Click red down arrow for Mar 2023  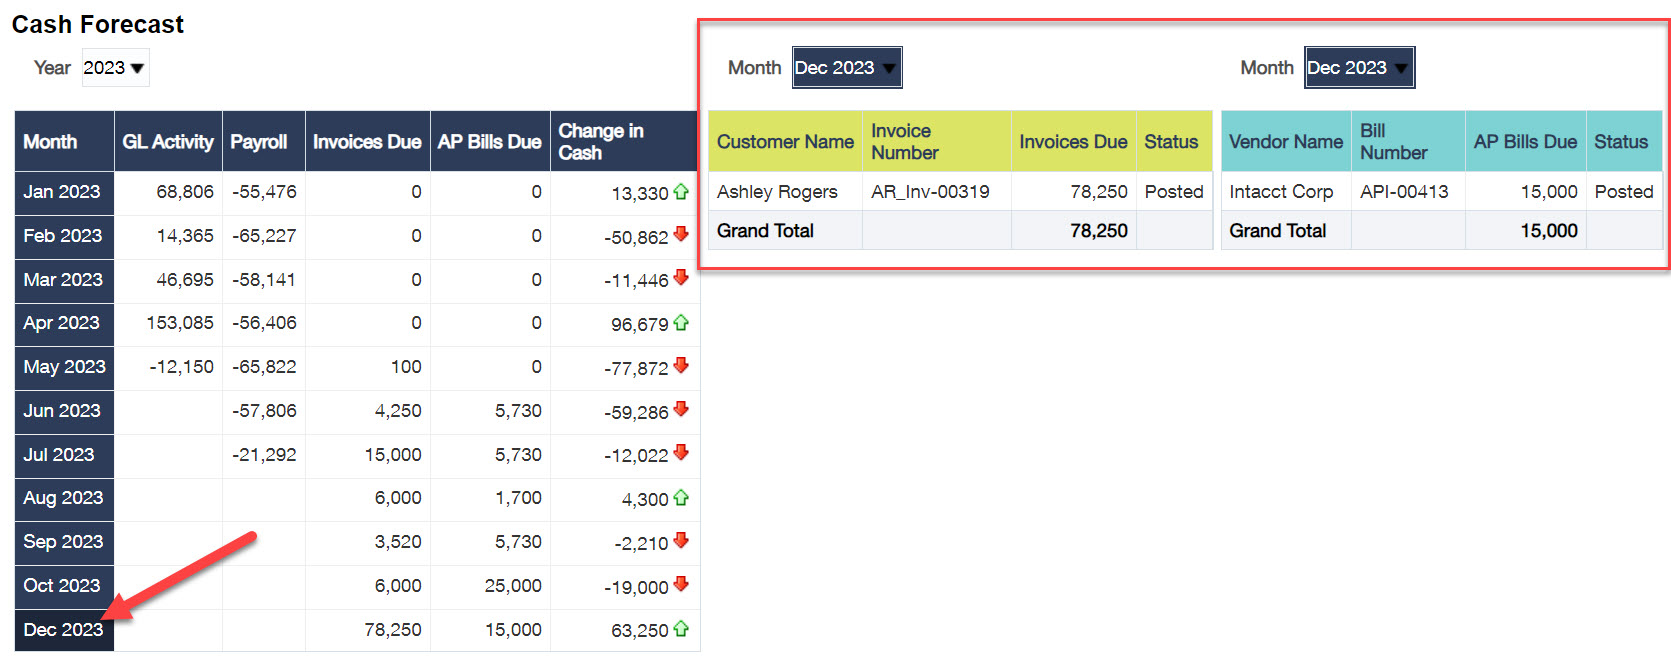click(681, 278)
